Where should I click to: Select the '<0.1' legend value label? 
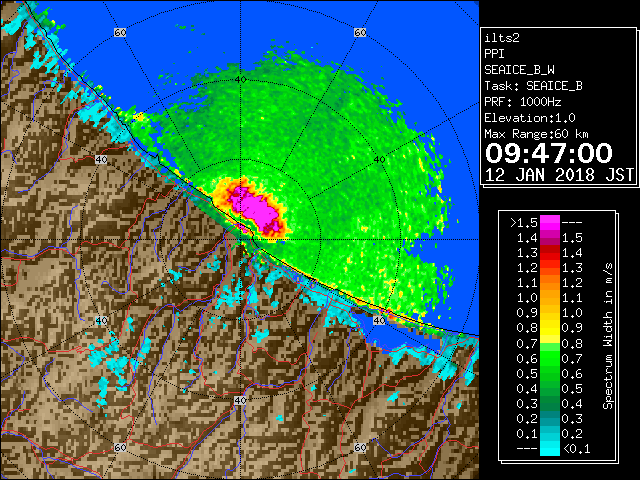(576, 449)
